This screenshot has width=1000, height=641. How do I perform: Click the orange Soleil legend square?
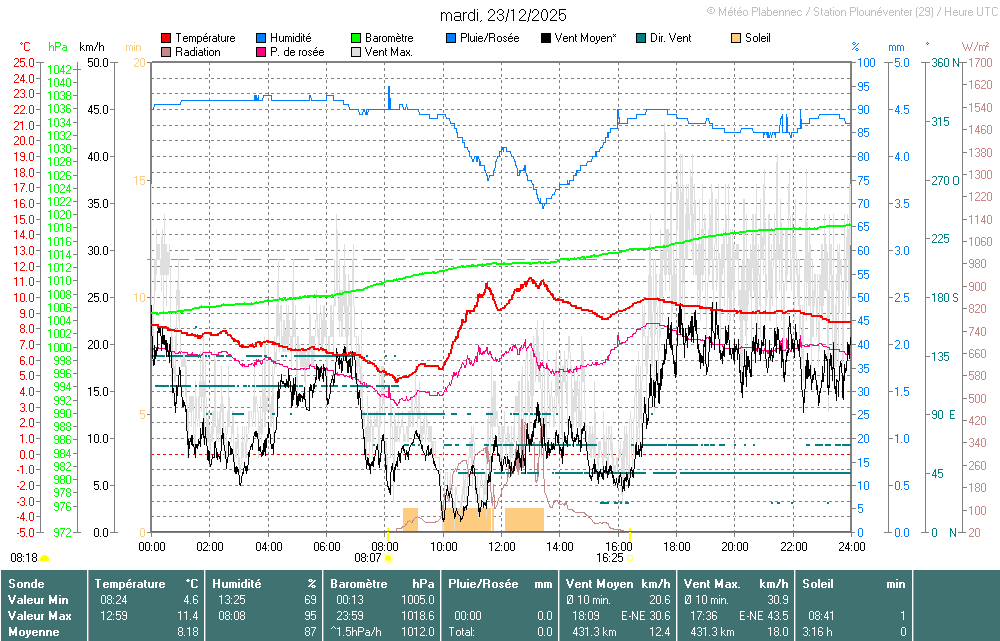click(737, 38)
